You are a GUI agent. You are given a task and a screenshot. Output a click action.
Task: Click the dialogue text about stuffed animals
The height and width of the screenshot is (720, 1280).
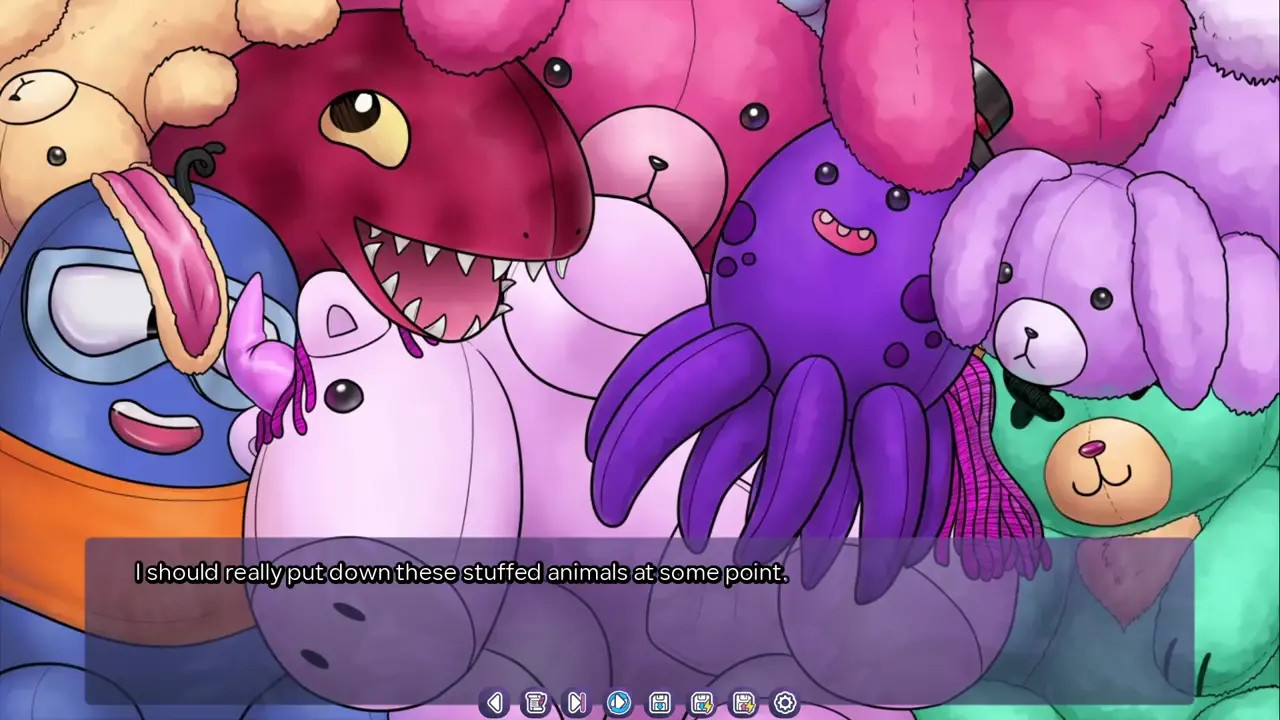click(x=461, y=574)
